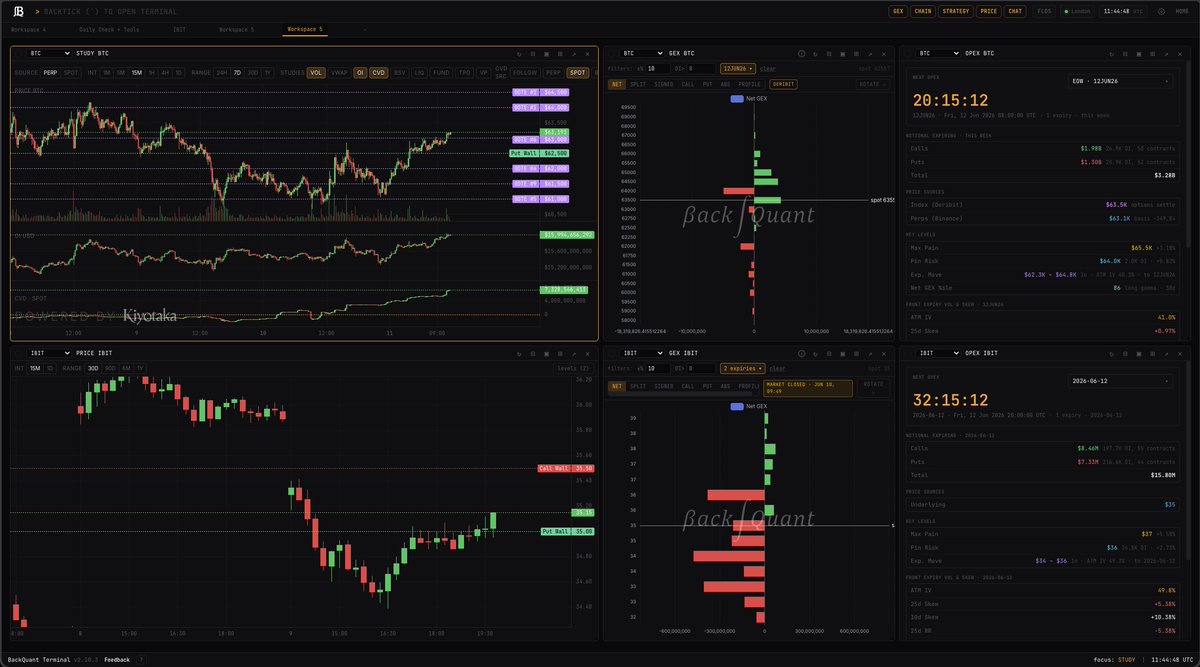This screenshot has height=667, width=1200.
Task: Click the DERIBIT exchange button
Action: 783,84
